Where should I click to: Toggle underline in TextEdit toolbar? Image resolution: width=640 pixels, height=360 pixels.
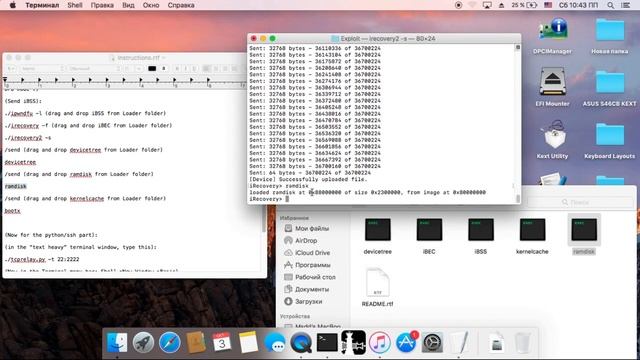tap(194, 69)
